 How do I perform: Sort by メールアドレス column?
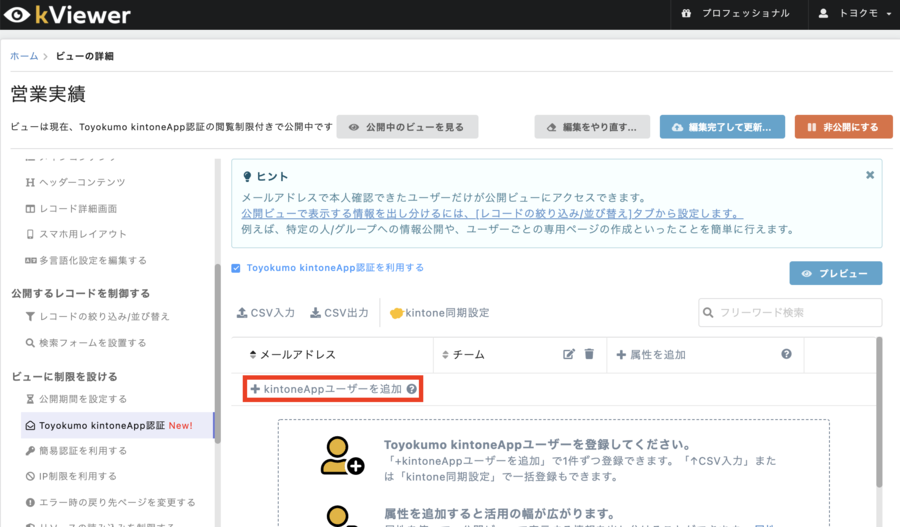(293, 355)
